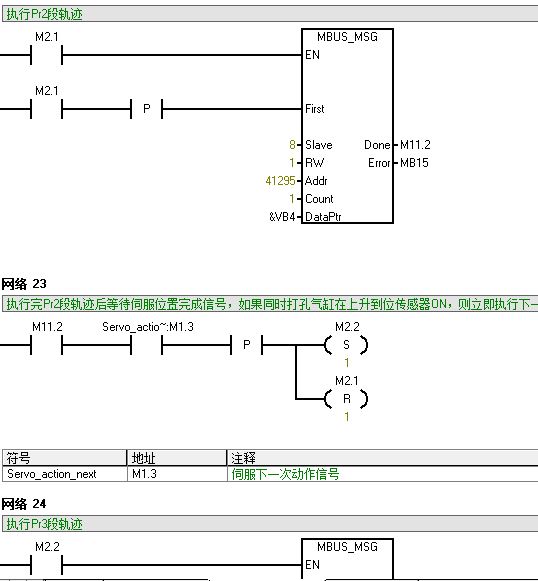538x581 pixels.
Task: Click the Done output address M11.2
Action: [415, 145]
